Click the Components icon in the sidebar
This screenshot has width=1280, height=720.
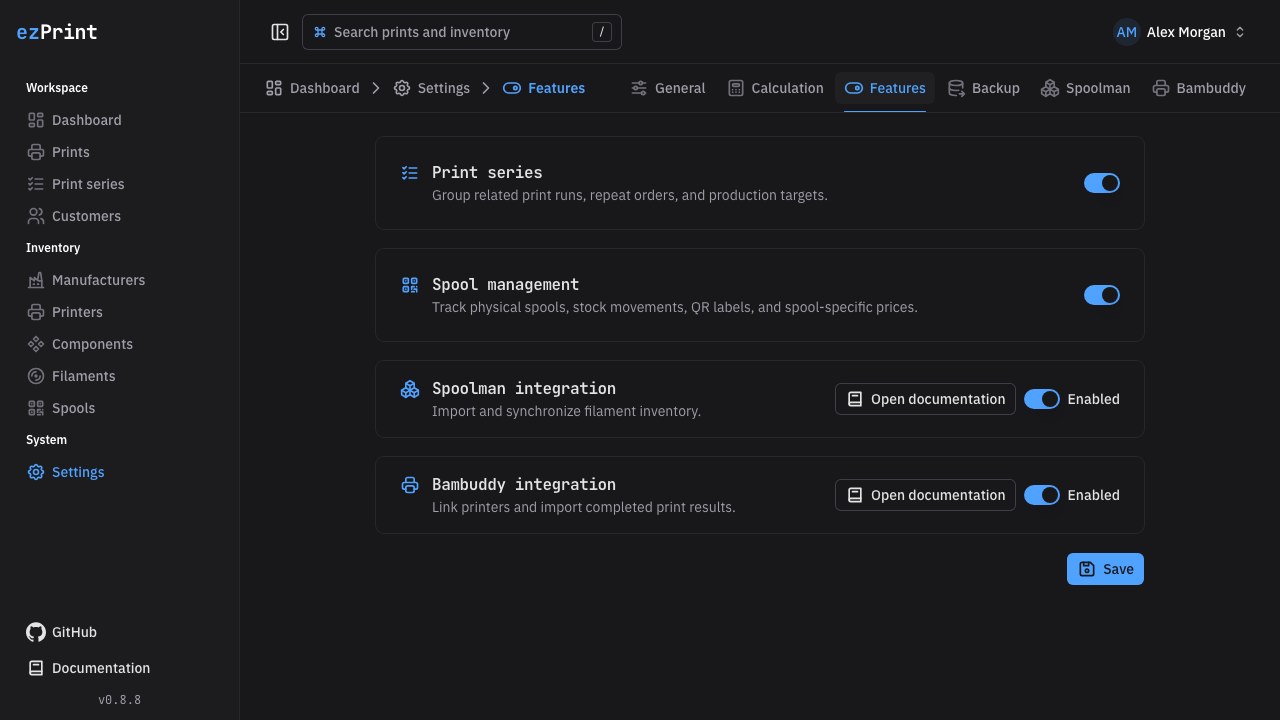pyautogui.click(x=36, y=344)
